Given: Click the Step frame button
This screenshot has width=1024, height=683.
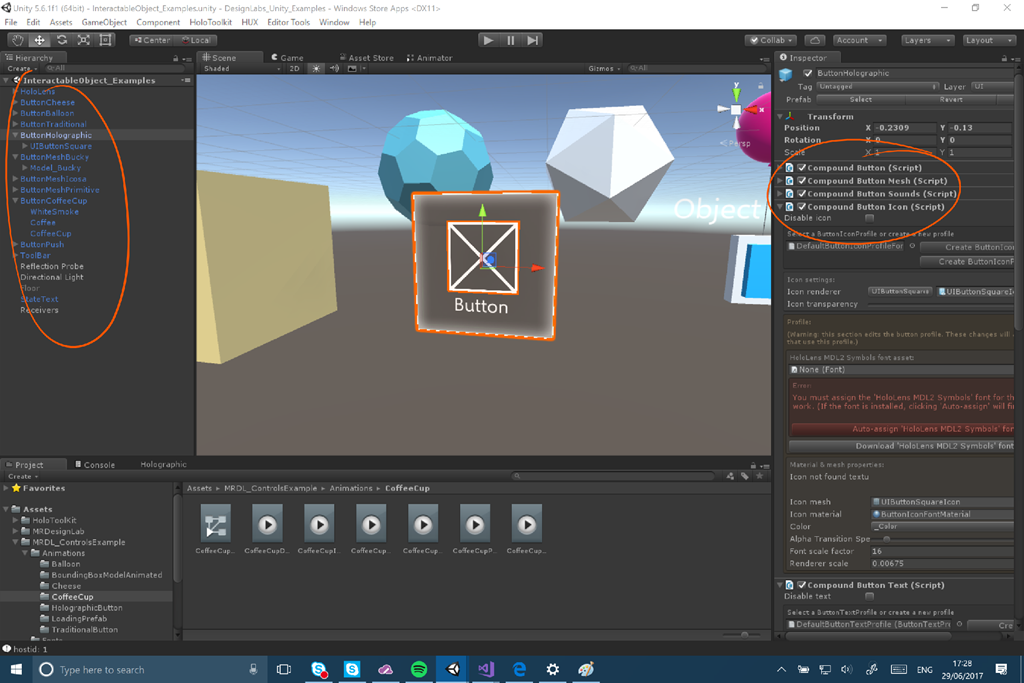Looking at the screenshot, I should pos(533,40).
